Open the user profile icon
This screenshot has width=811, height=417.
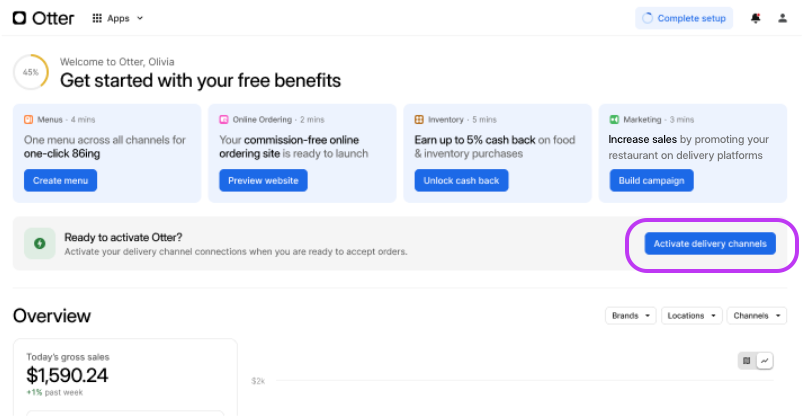tap(783, 18)
